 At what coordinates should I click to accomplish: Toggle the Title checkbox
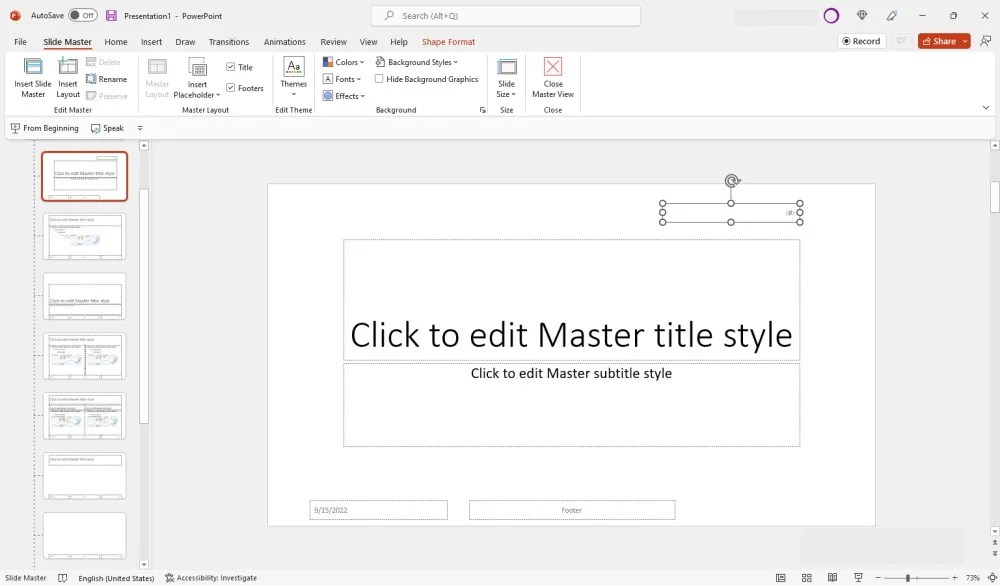(x=231, y=66)
